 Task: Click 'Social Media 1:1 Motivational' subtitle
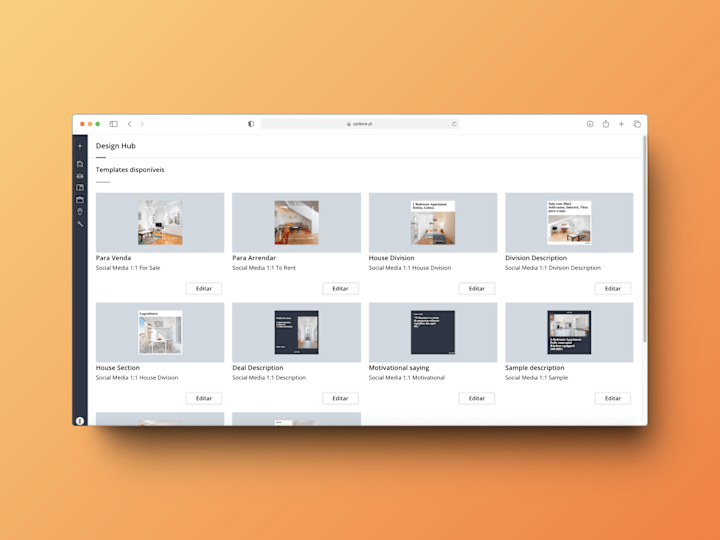407,377
